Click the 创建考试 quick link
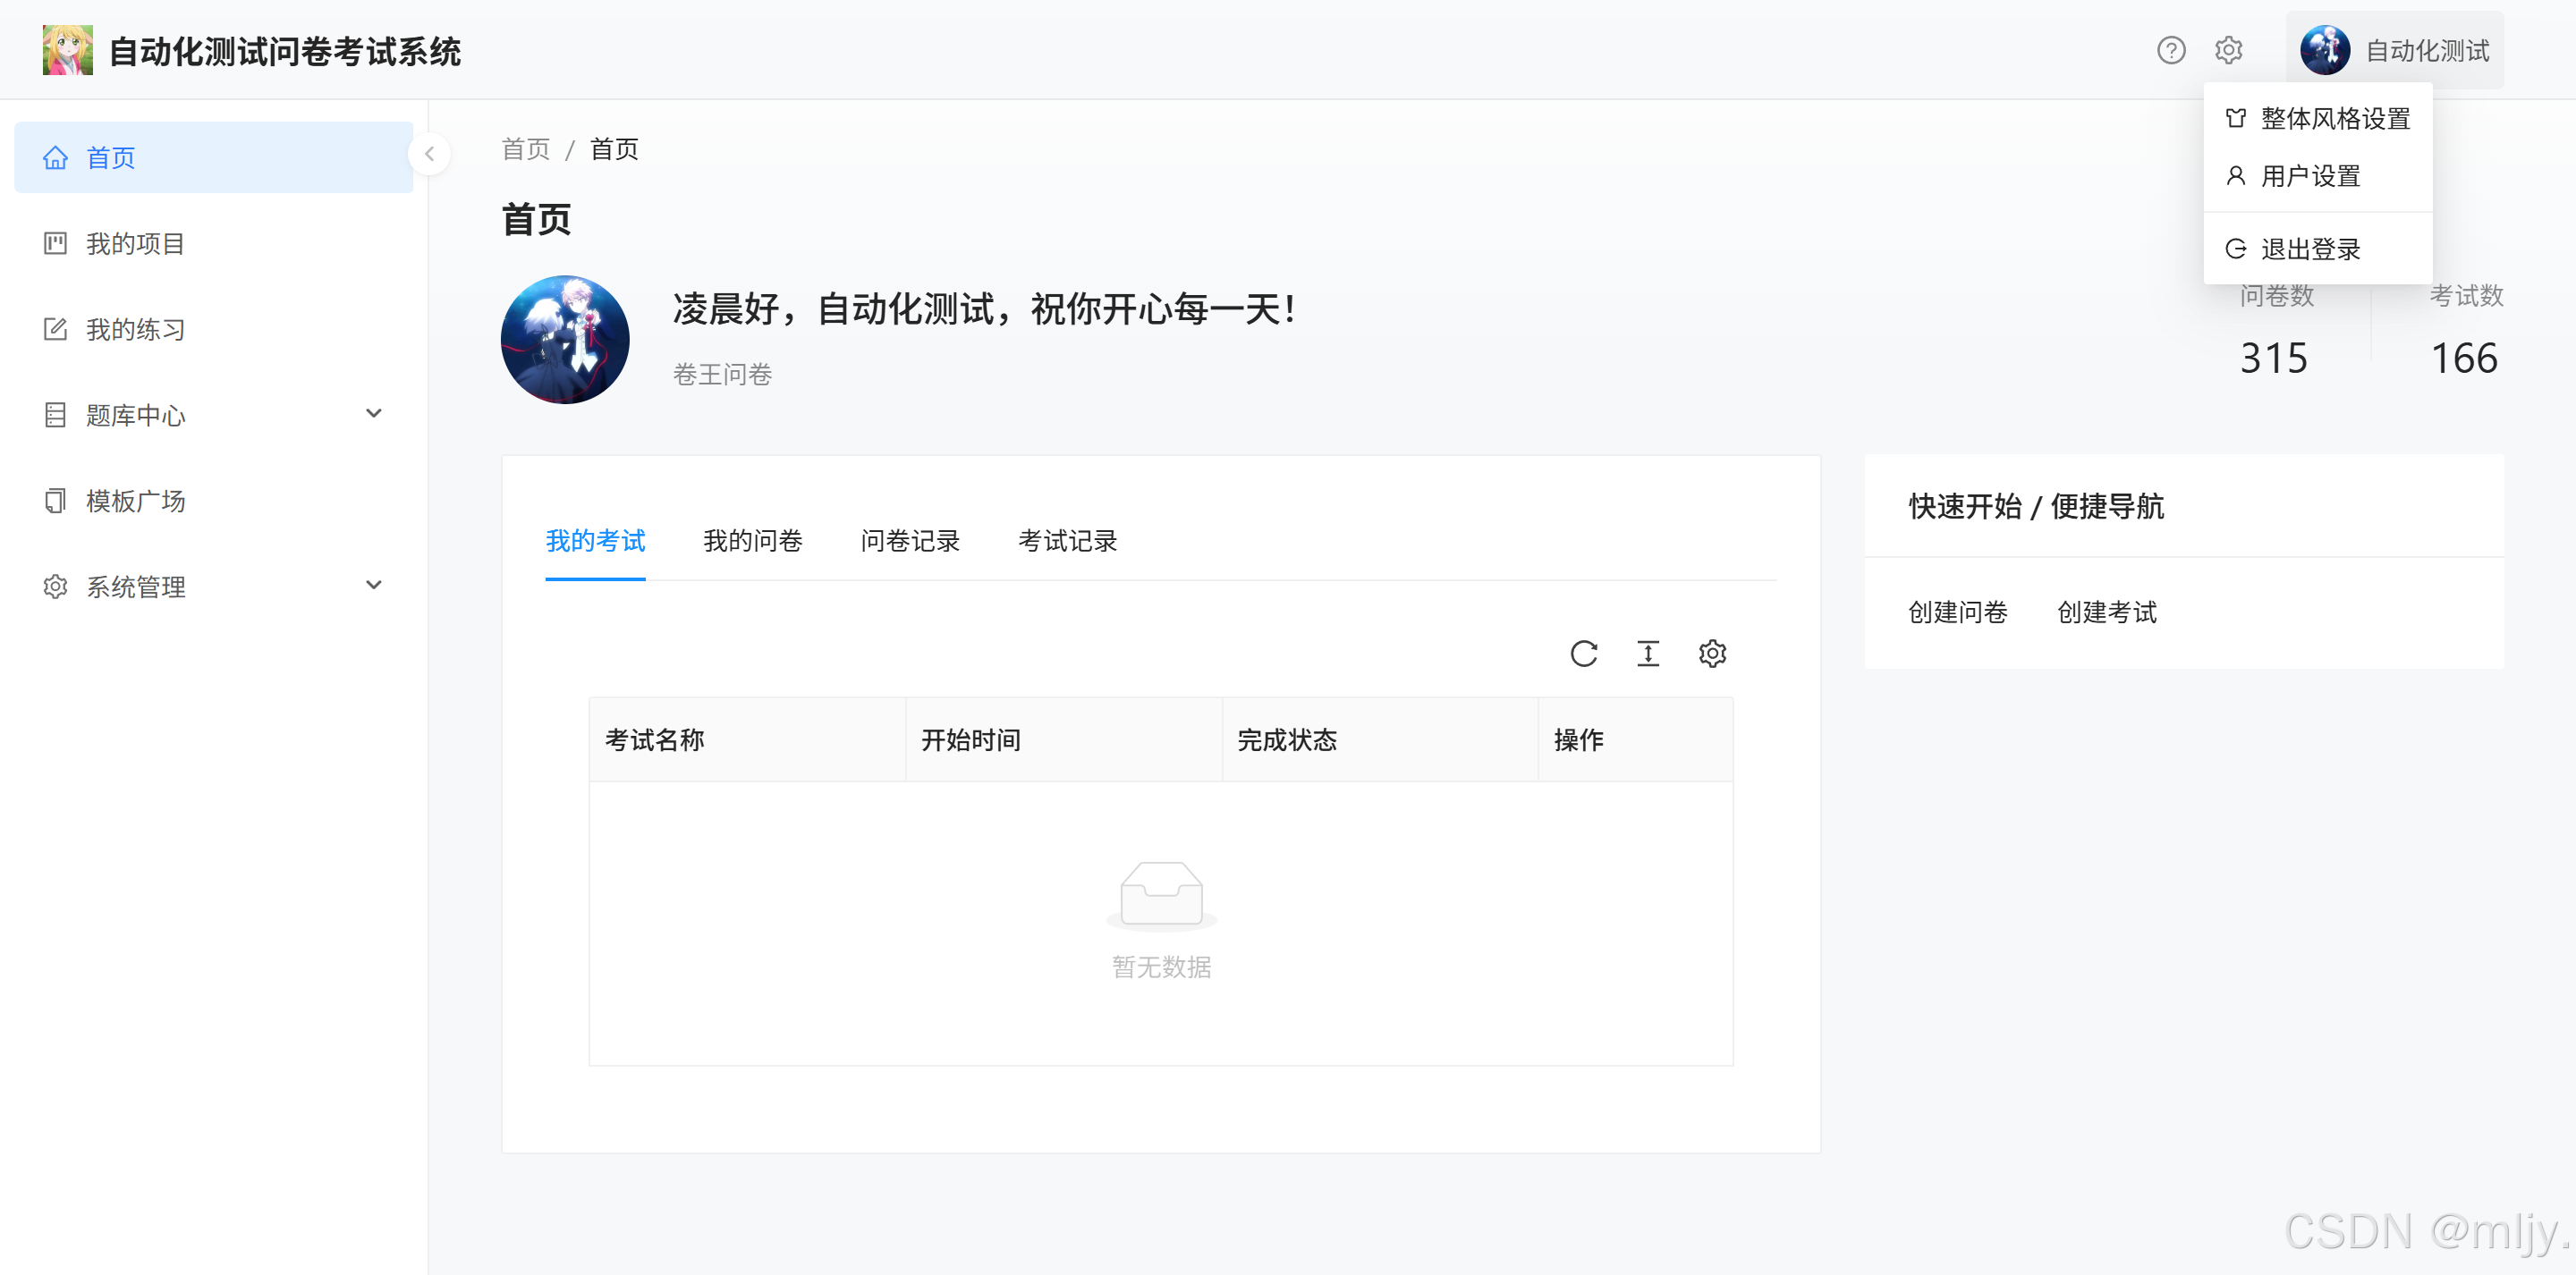The image size is (2576, 1275). (x=2106, y=612)
